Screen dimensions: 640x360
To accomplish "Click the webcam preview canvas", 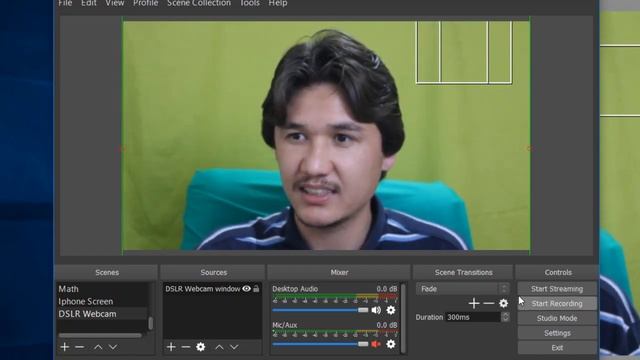I will [326, 136].
